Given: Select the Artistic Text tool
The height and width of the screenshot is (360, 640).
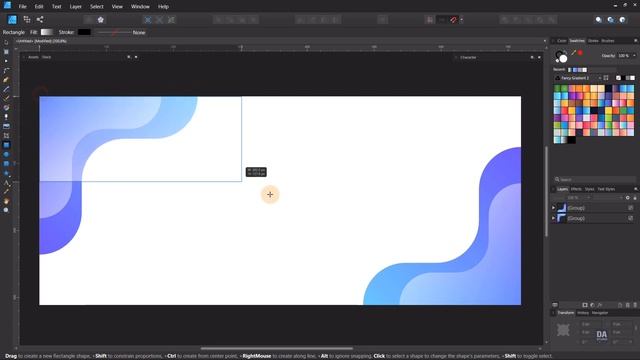Looking at the screenshot, I should pos(6,183).
